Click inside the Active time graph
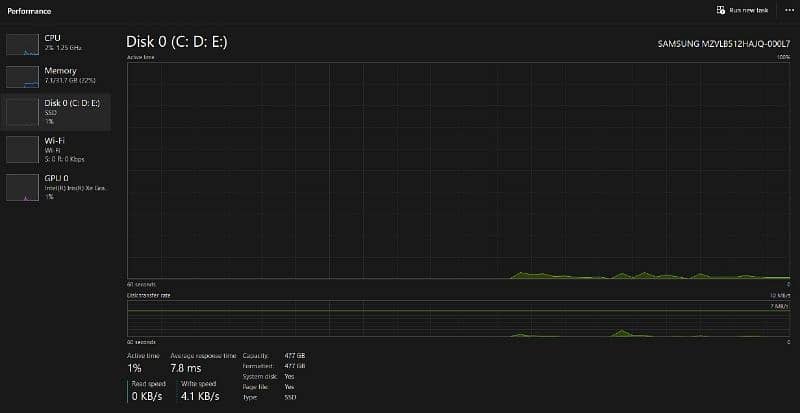Viewport: 800px width, 413px height. (458, 170)
